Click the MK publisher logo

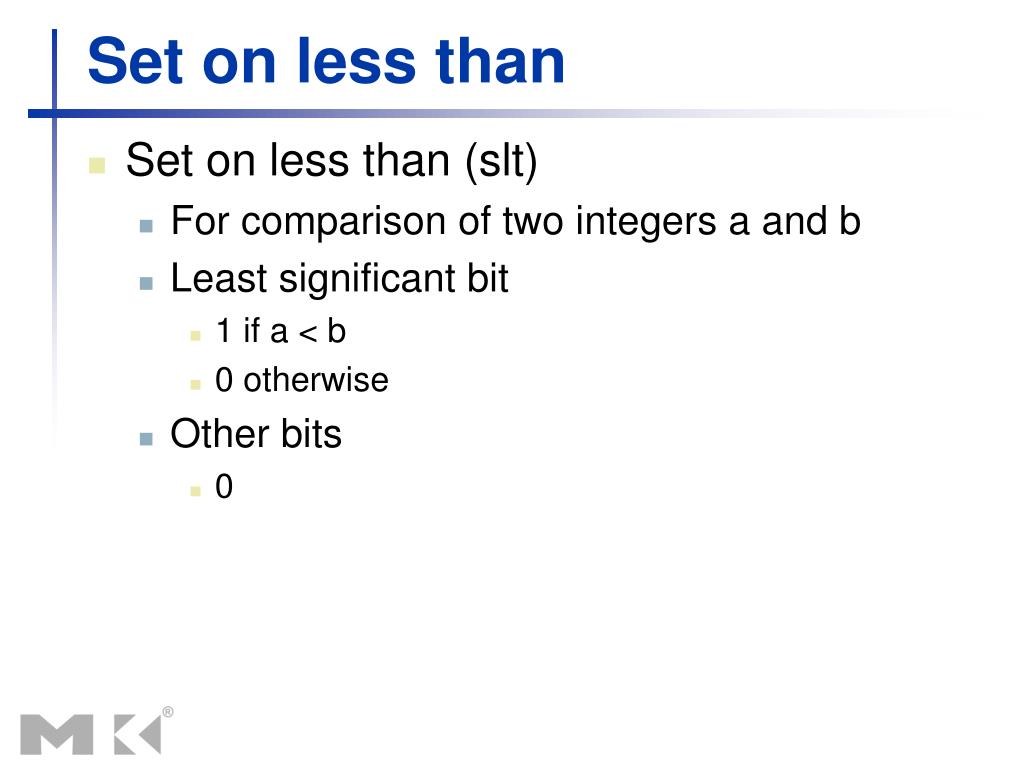tap(91, 735)
